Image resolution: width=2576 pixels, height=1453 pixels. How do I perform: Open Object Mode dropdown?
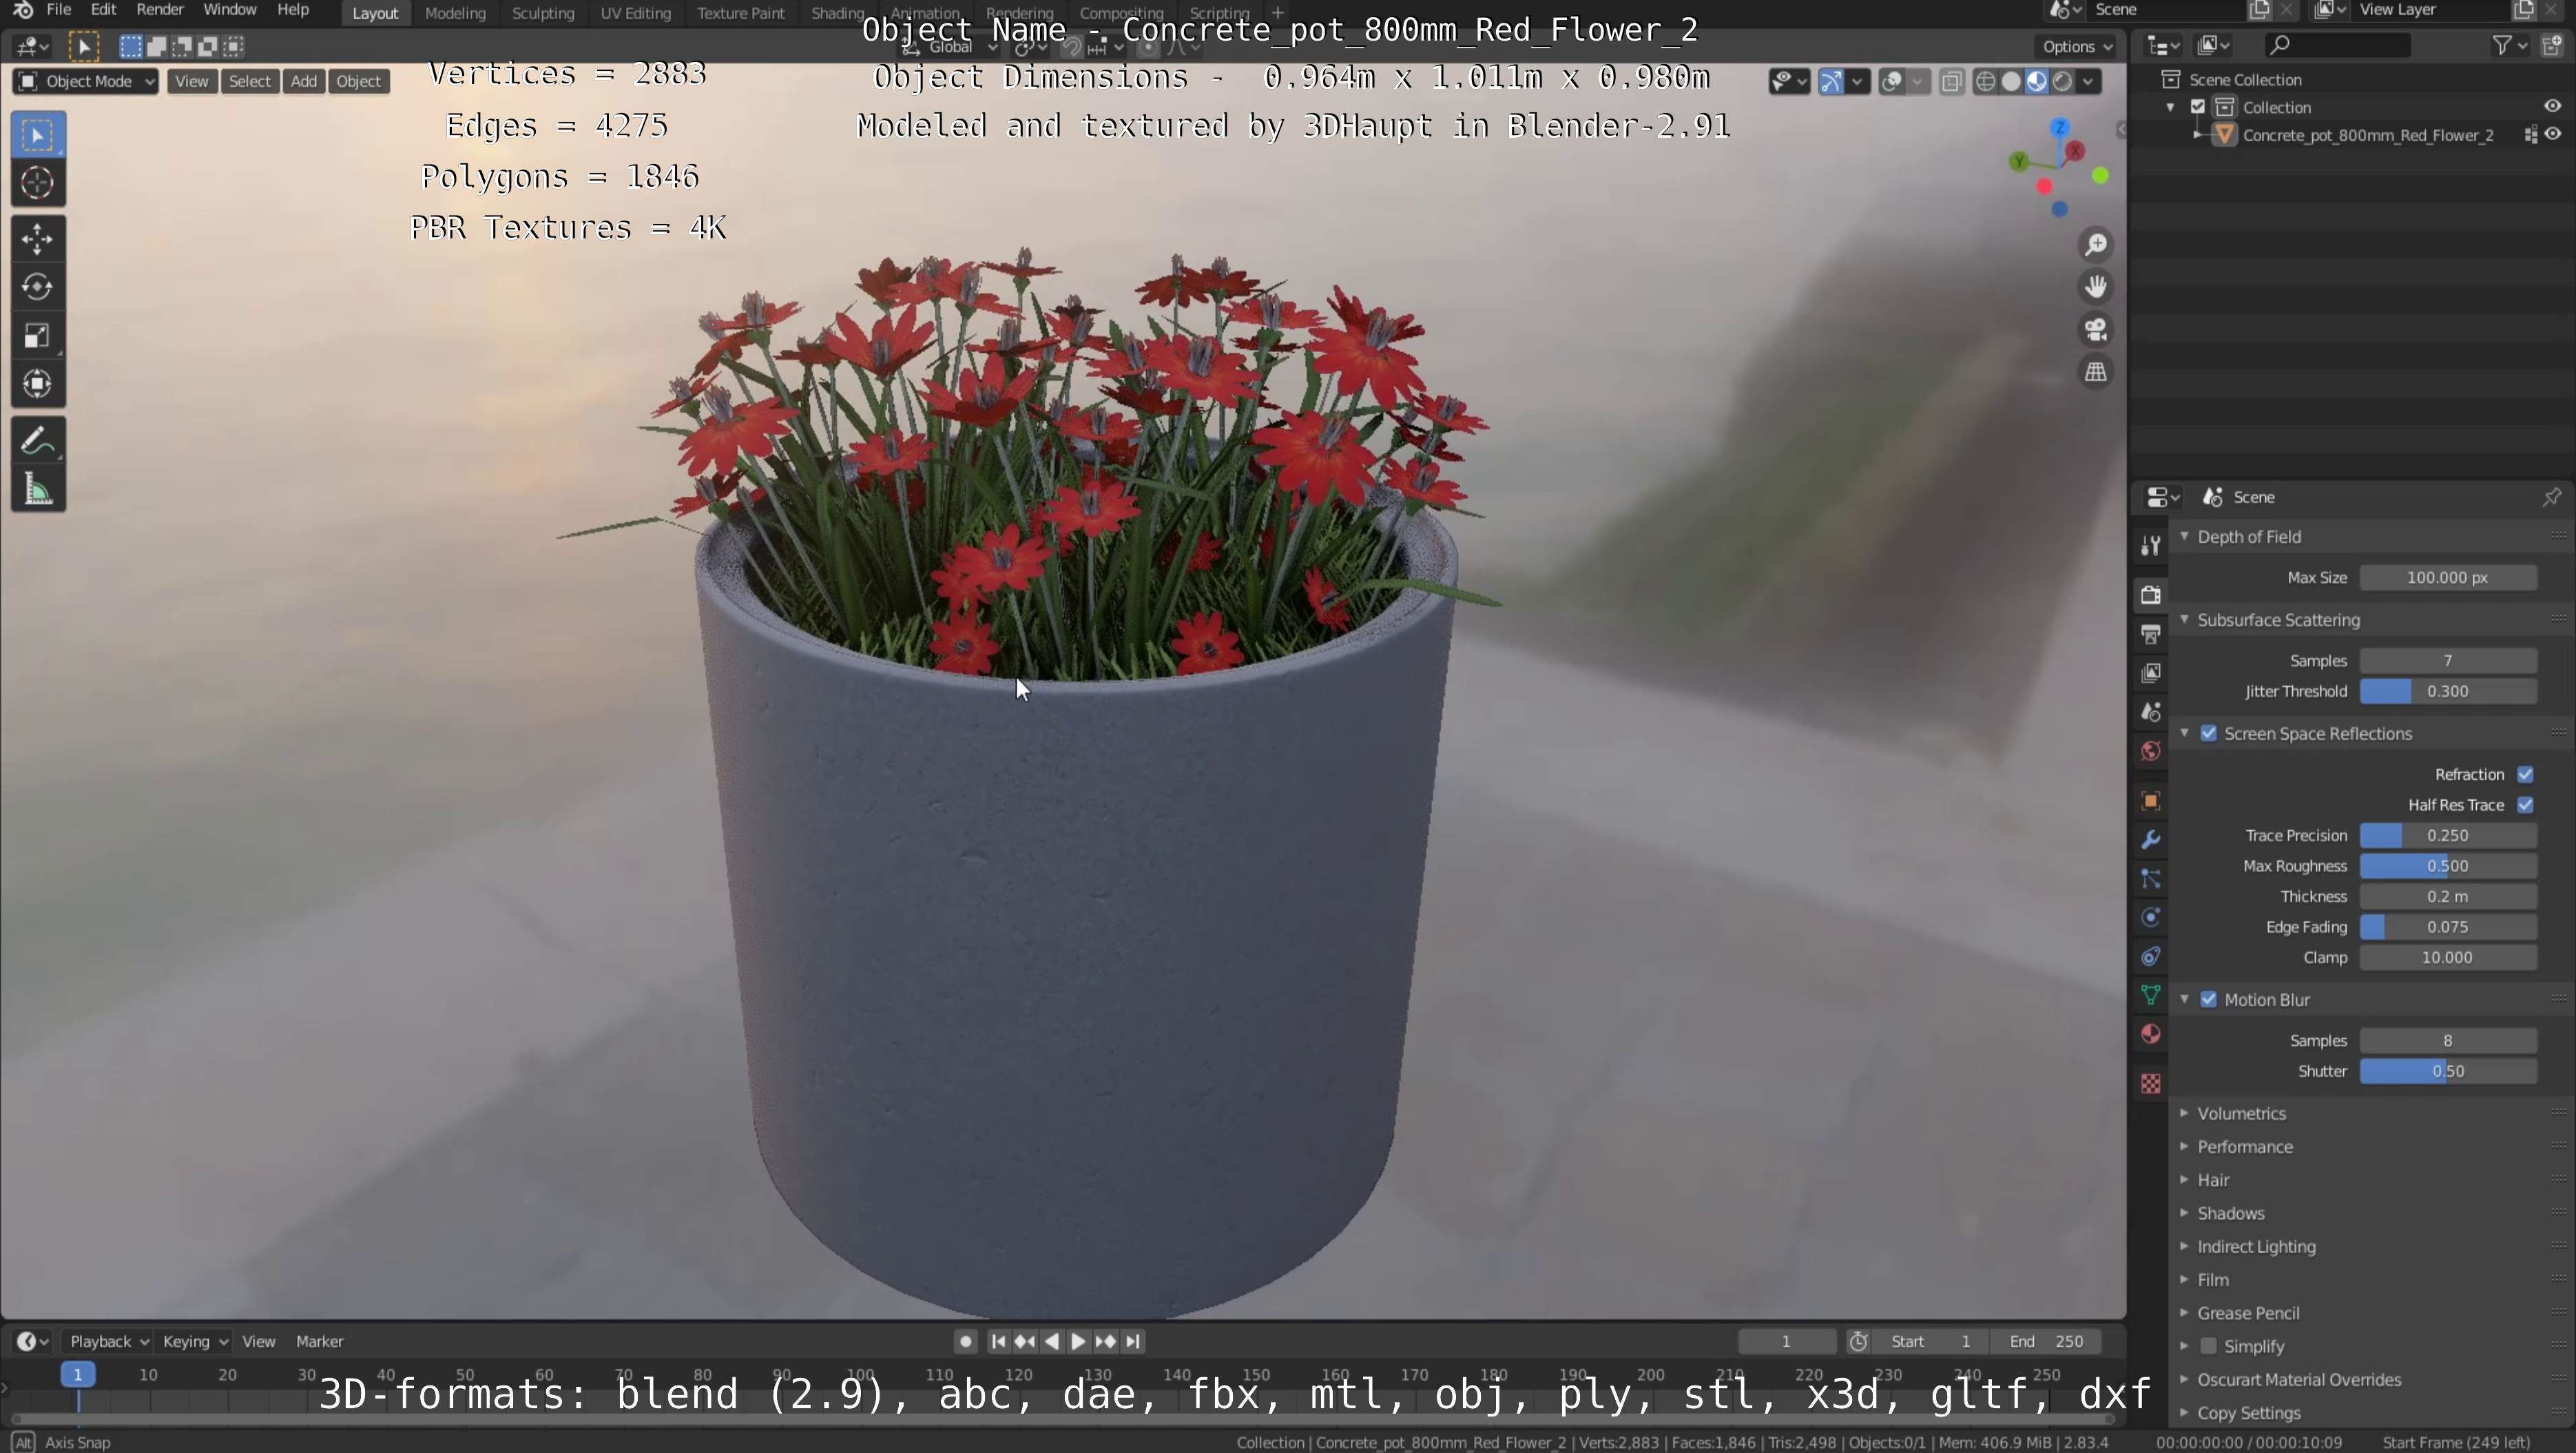[86, 82]
